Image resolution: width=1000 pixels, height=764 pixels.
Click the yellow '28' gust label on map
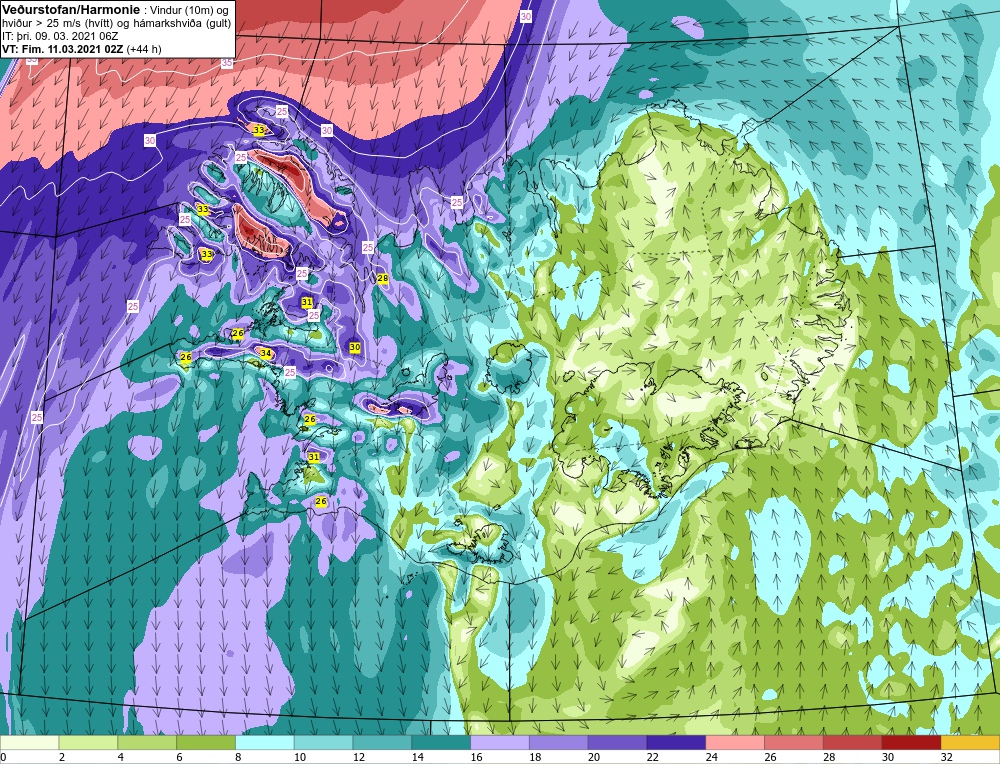coord(383,278)
